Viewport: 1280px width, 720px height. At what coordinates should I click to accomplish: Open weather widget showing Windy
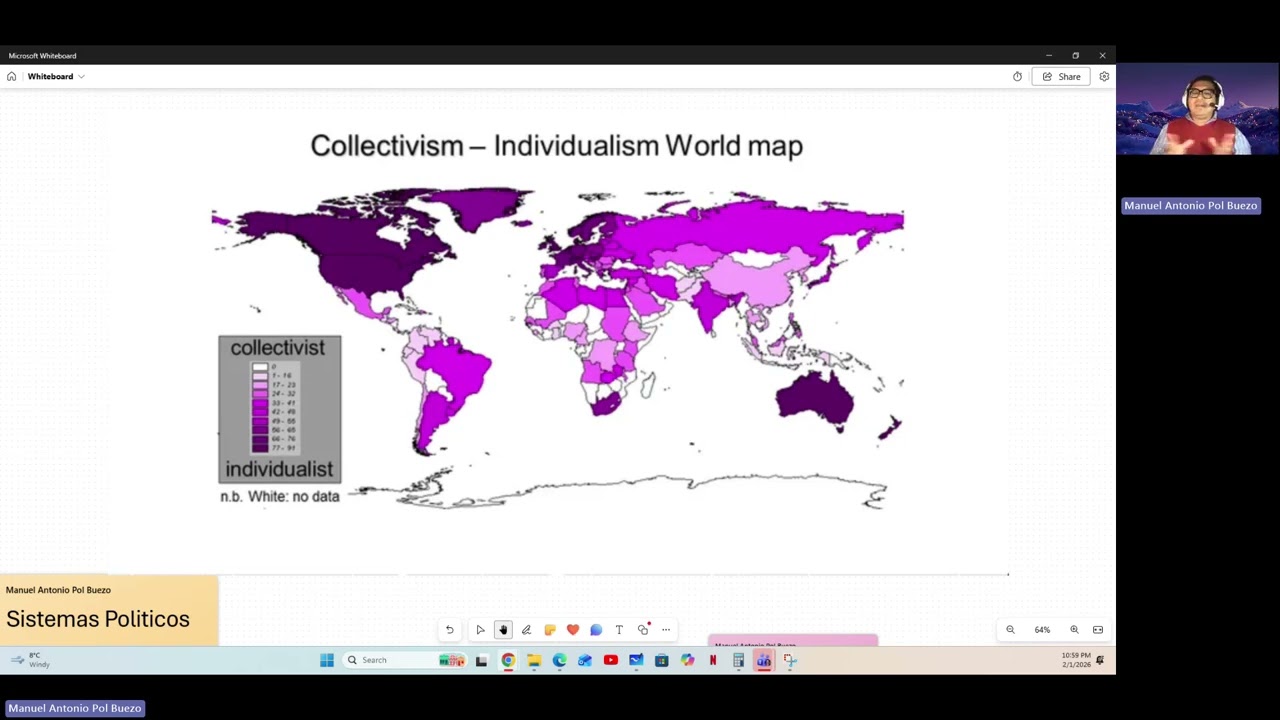(28, 660)
